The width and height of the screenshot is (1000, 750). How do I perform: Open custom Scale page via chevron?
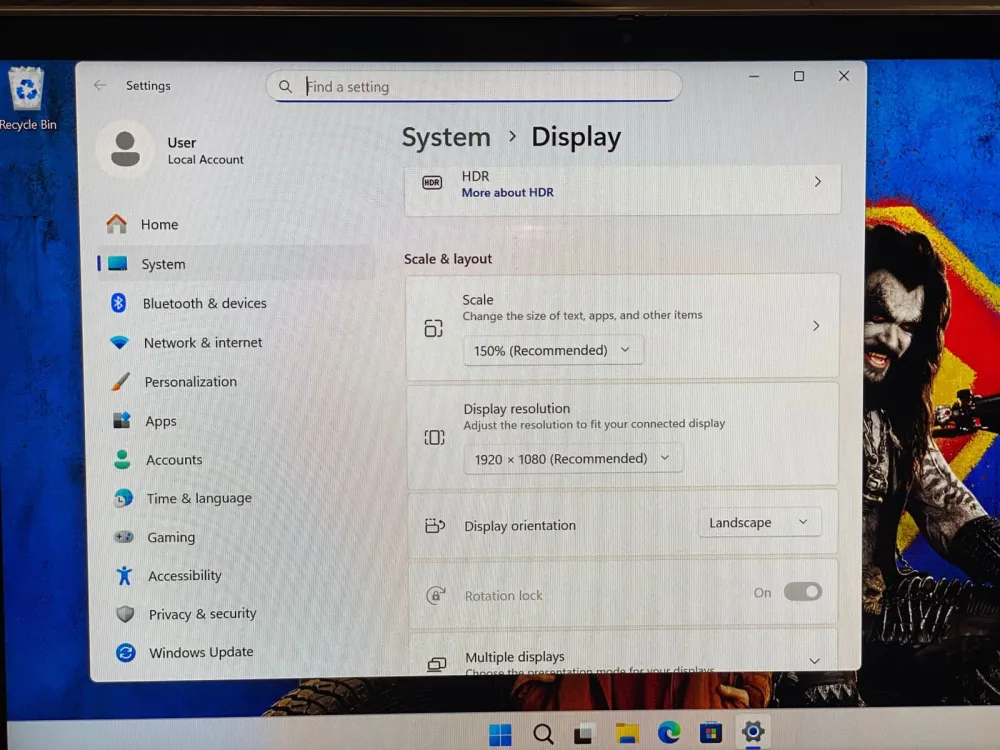(x=816, y=326)
